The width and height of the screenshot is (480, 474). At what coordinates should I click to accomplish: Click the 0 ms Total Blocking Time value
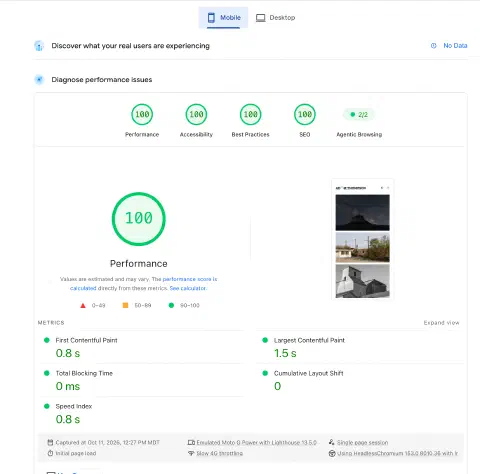tap(68, 386)
